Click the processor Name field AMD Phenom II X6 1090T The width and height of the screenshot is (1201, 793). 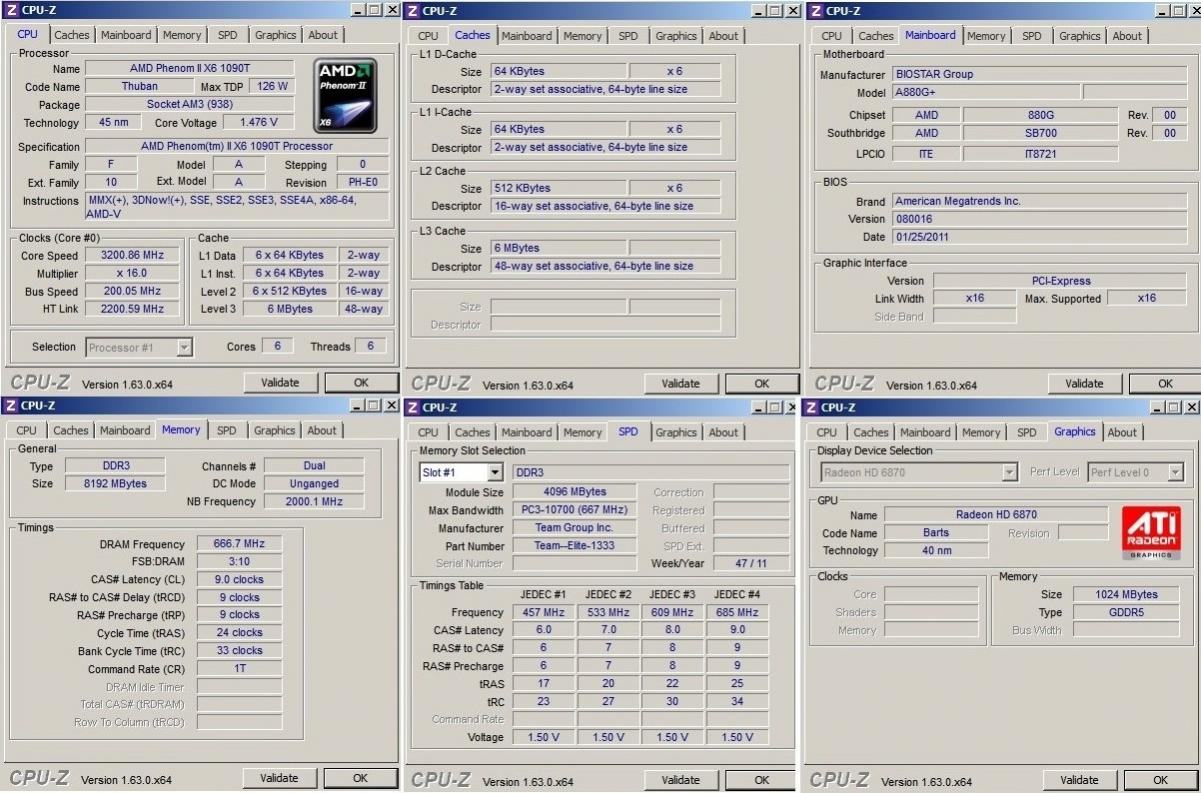pyautogui.click(x=190, y=69)
